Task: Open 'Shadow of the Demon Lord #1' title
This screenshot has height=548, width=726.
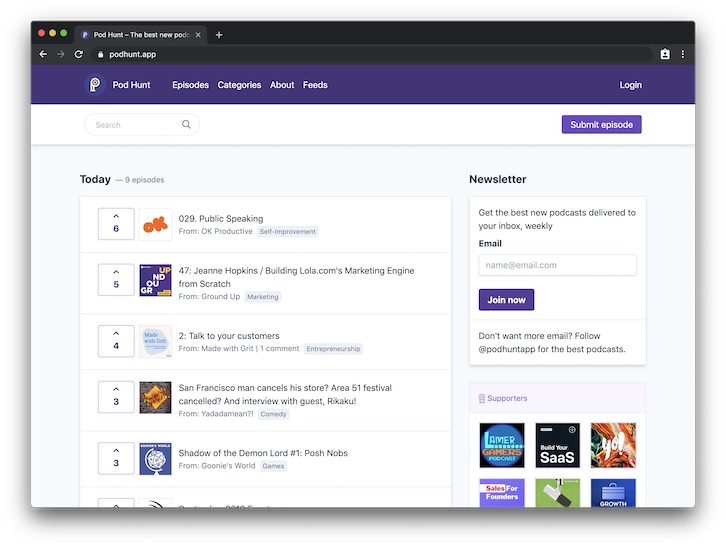Action: [263, 453]
